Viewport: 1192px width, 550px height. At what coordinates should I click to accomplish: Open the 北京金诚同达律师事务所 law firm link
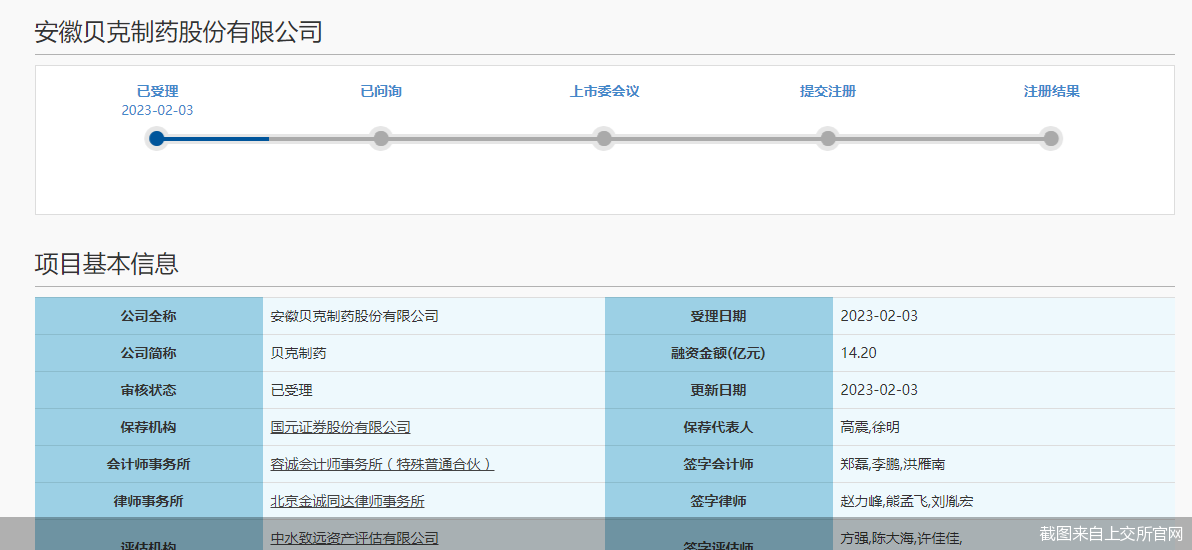coord(347,501)
